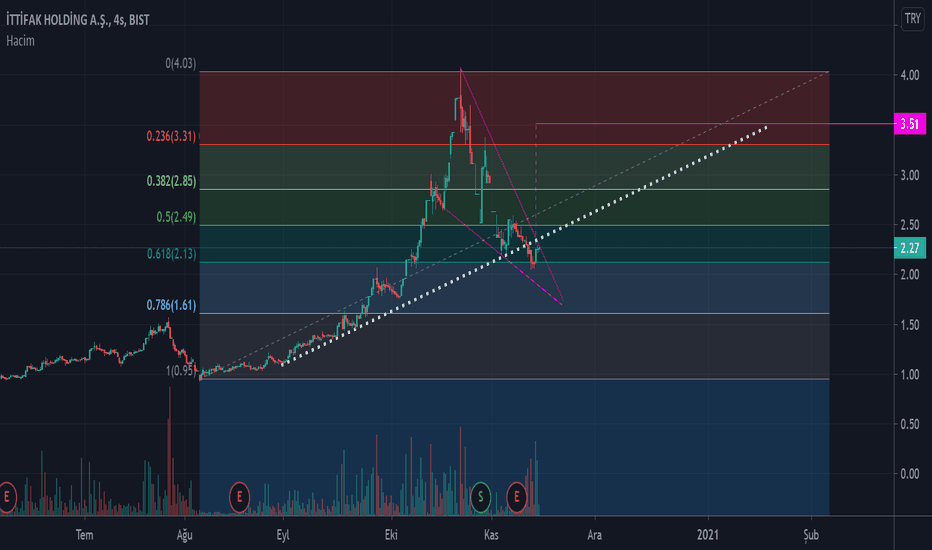Click the 2.50 price axis tick

point(909,225)
